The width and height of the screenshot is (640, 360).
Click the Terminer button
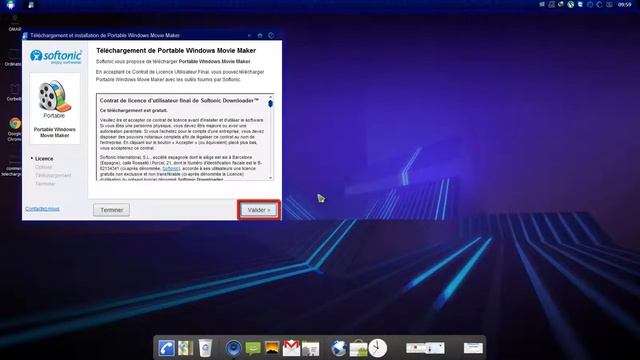tap(111, 210)
